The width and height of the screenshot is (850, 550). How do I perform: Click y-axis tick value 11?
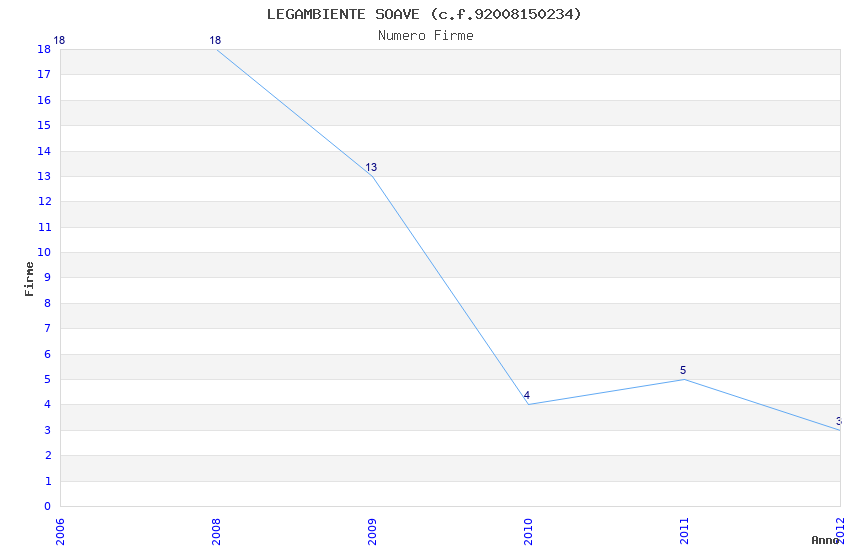(44, 228)
